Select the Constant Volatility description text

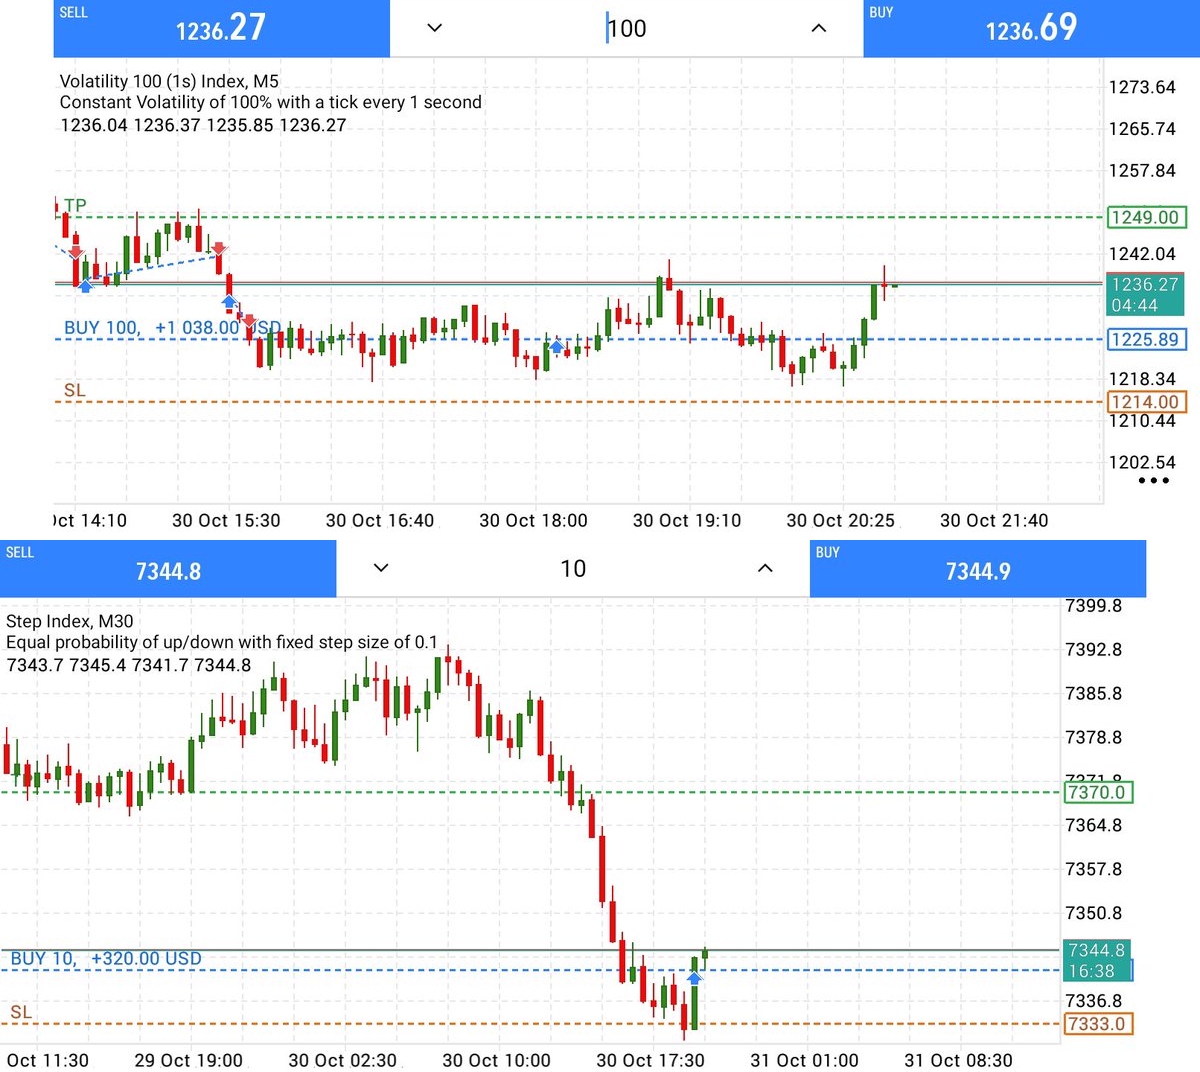point(270,102)
